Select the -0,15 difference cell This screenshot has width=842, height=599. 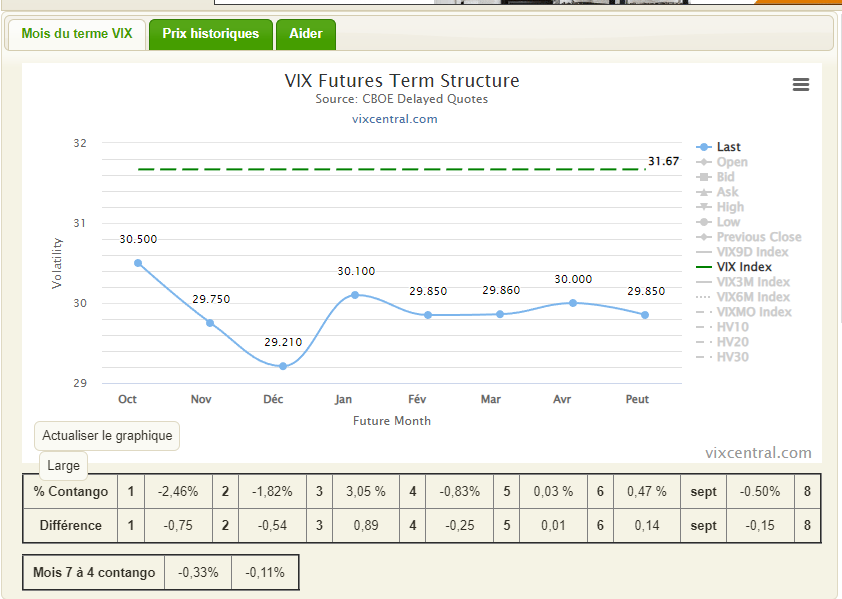point(760,525)
